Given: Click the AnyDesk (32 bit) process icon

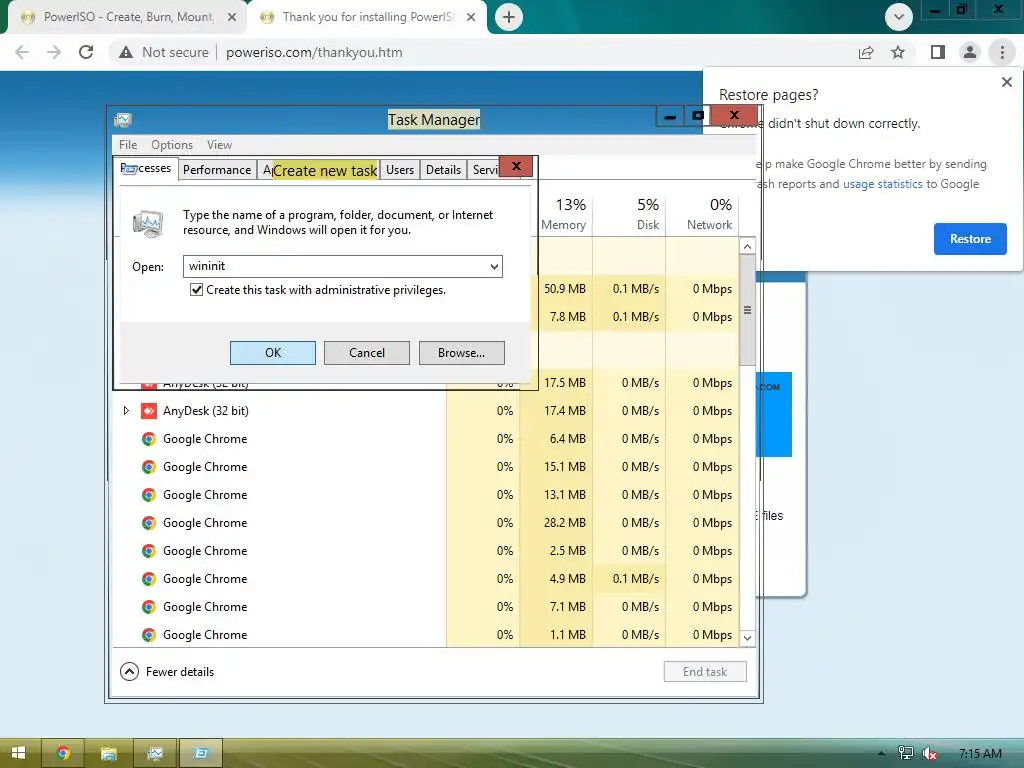Looking at the screenshot, I should coord(149,411).
